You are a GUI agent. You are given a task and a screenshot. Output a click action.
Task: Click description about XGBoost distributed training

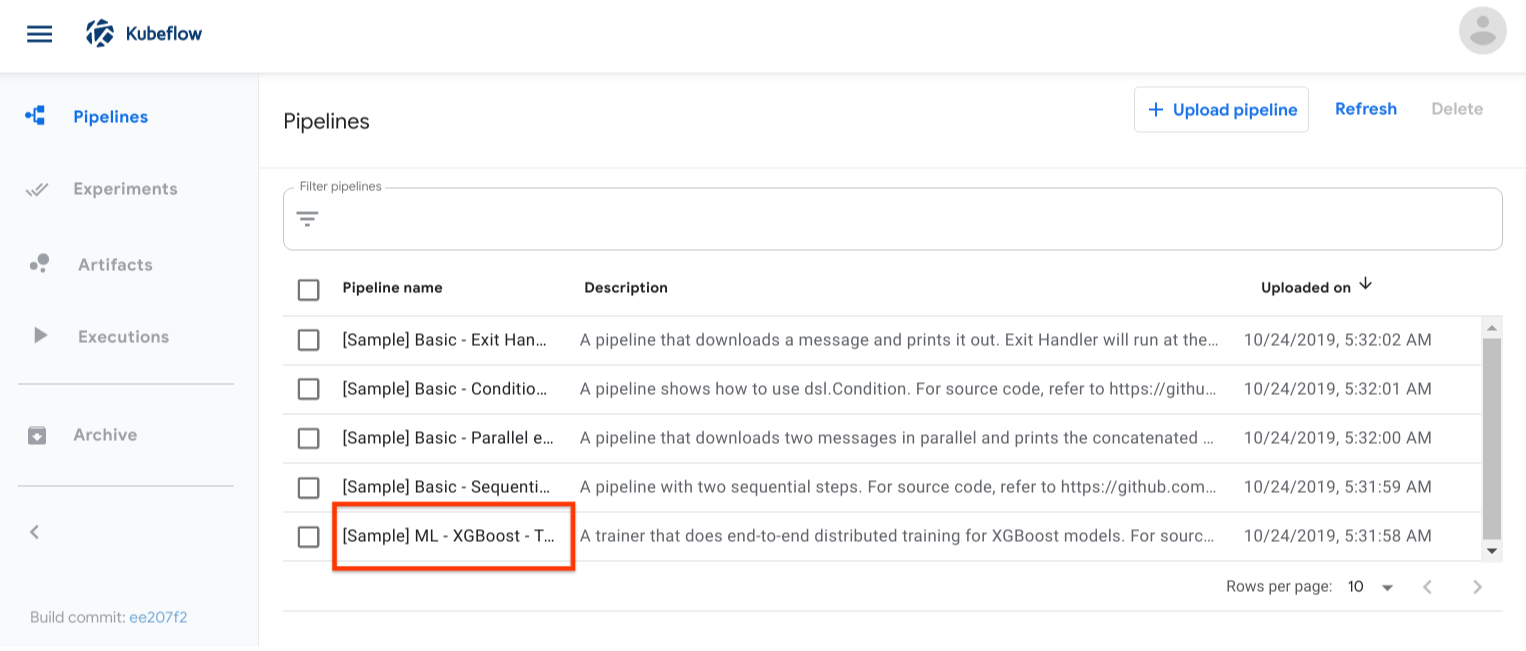point(899,536)
